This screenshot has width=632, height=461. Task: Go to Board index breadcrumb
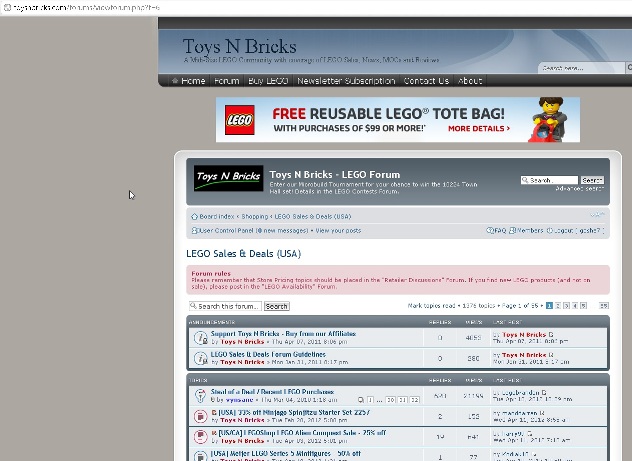point(217,216)
